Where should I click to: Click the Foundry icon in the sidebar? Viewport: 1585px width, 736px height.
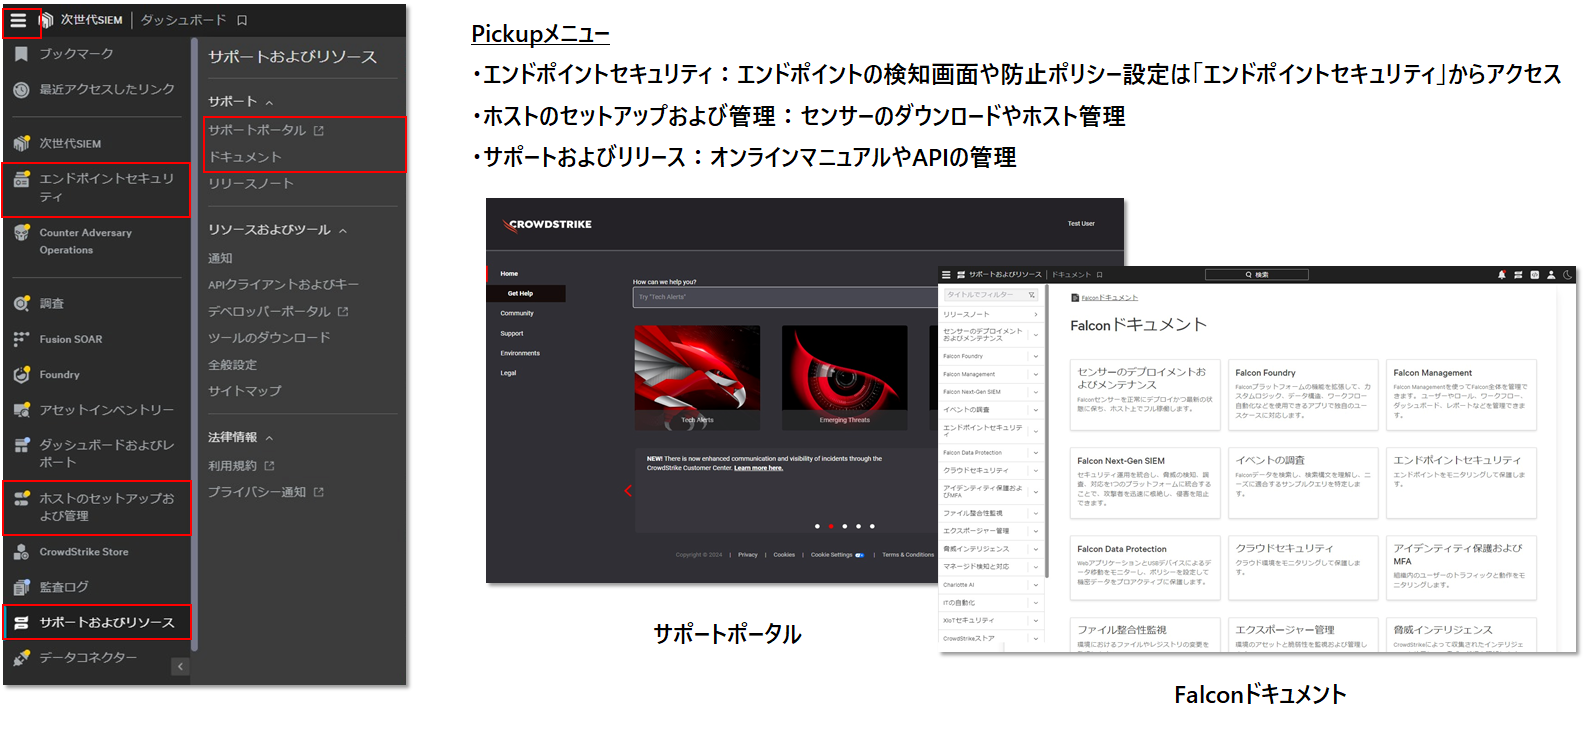click(x=21, y=375)
